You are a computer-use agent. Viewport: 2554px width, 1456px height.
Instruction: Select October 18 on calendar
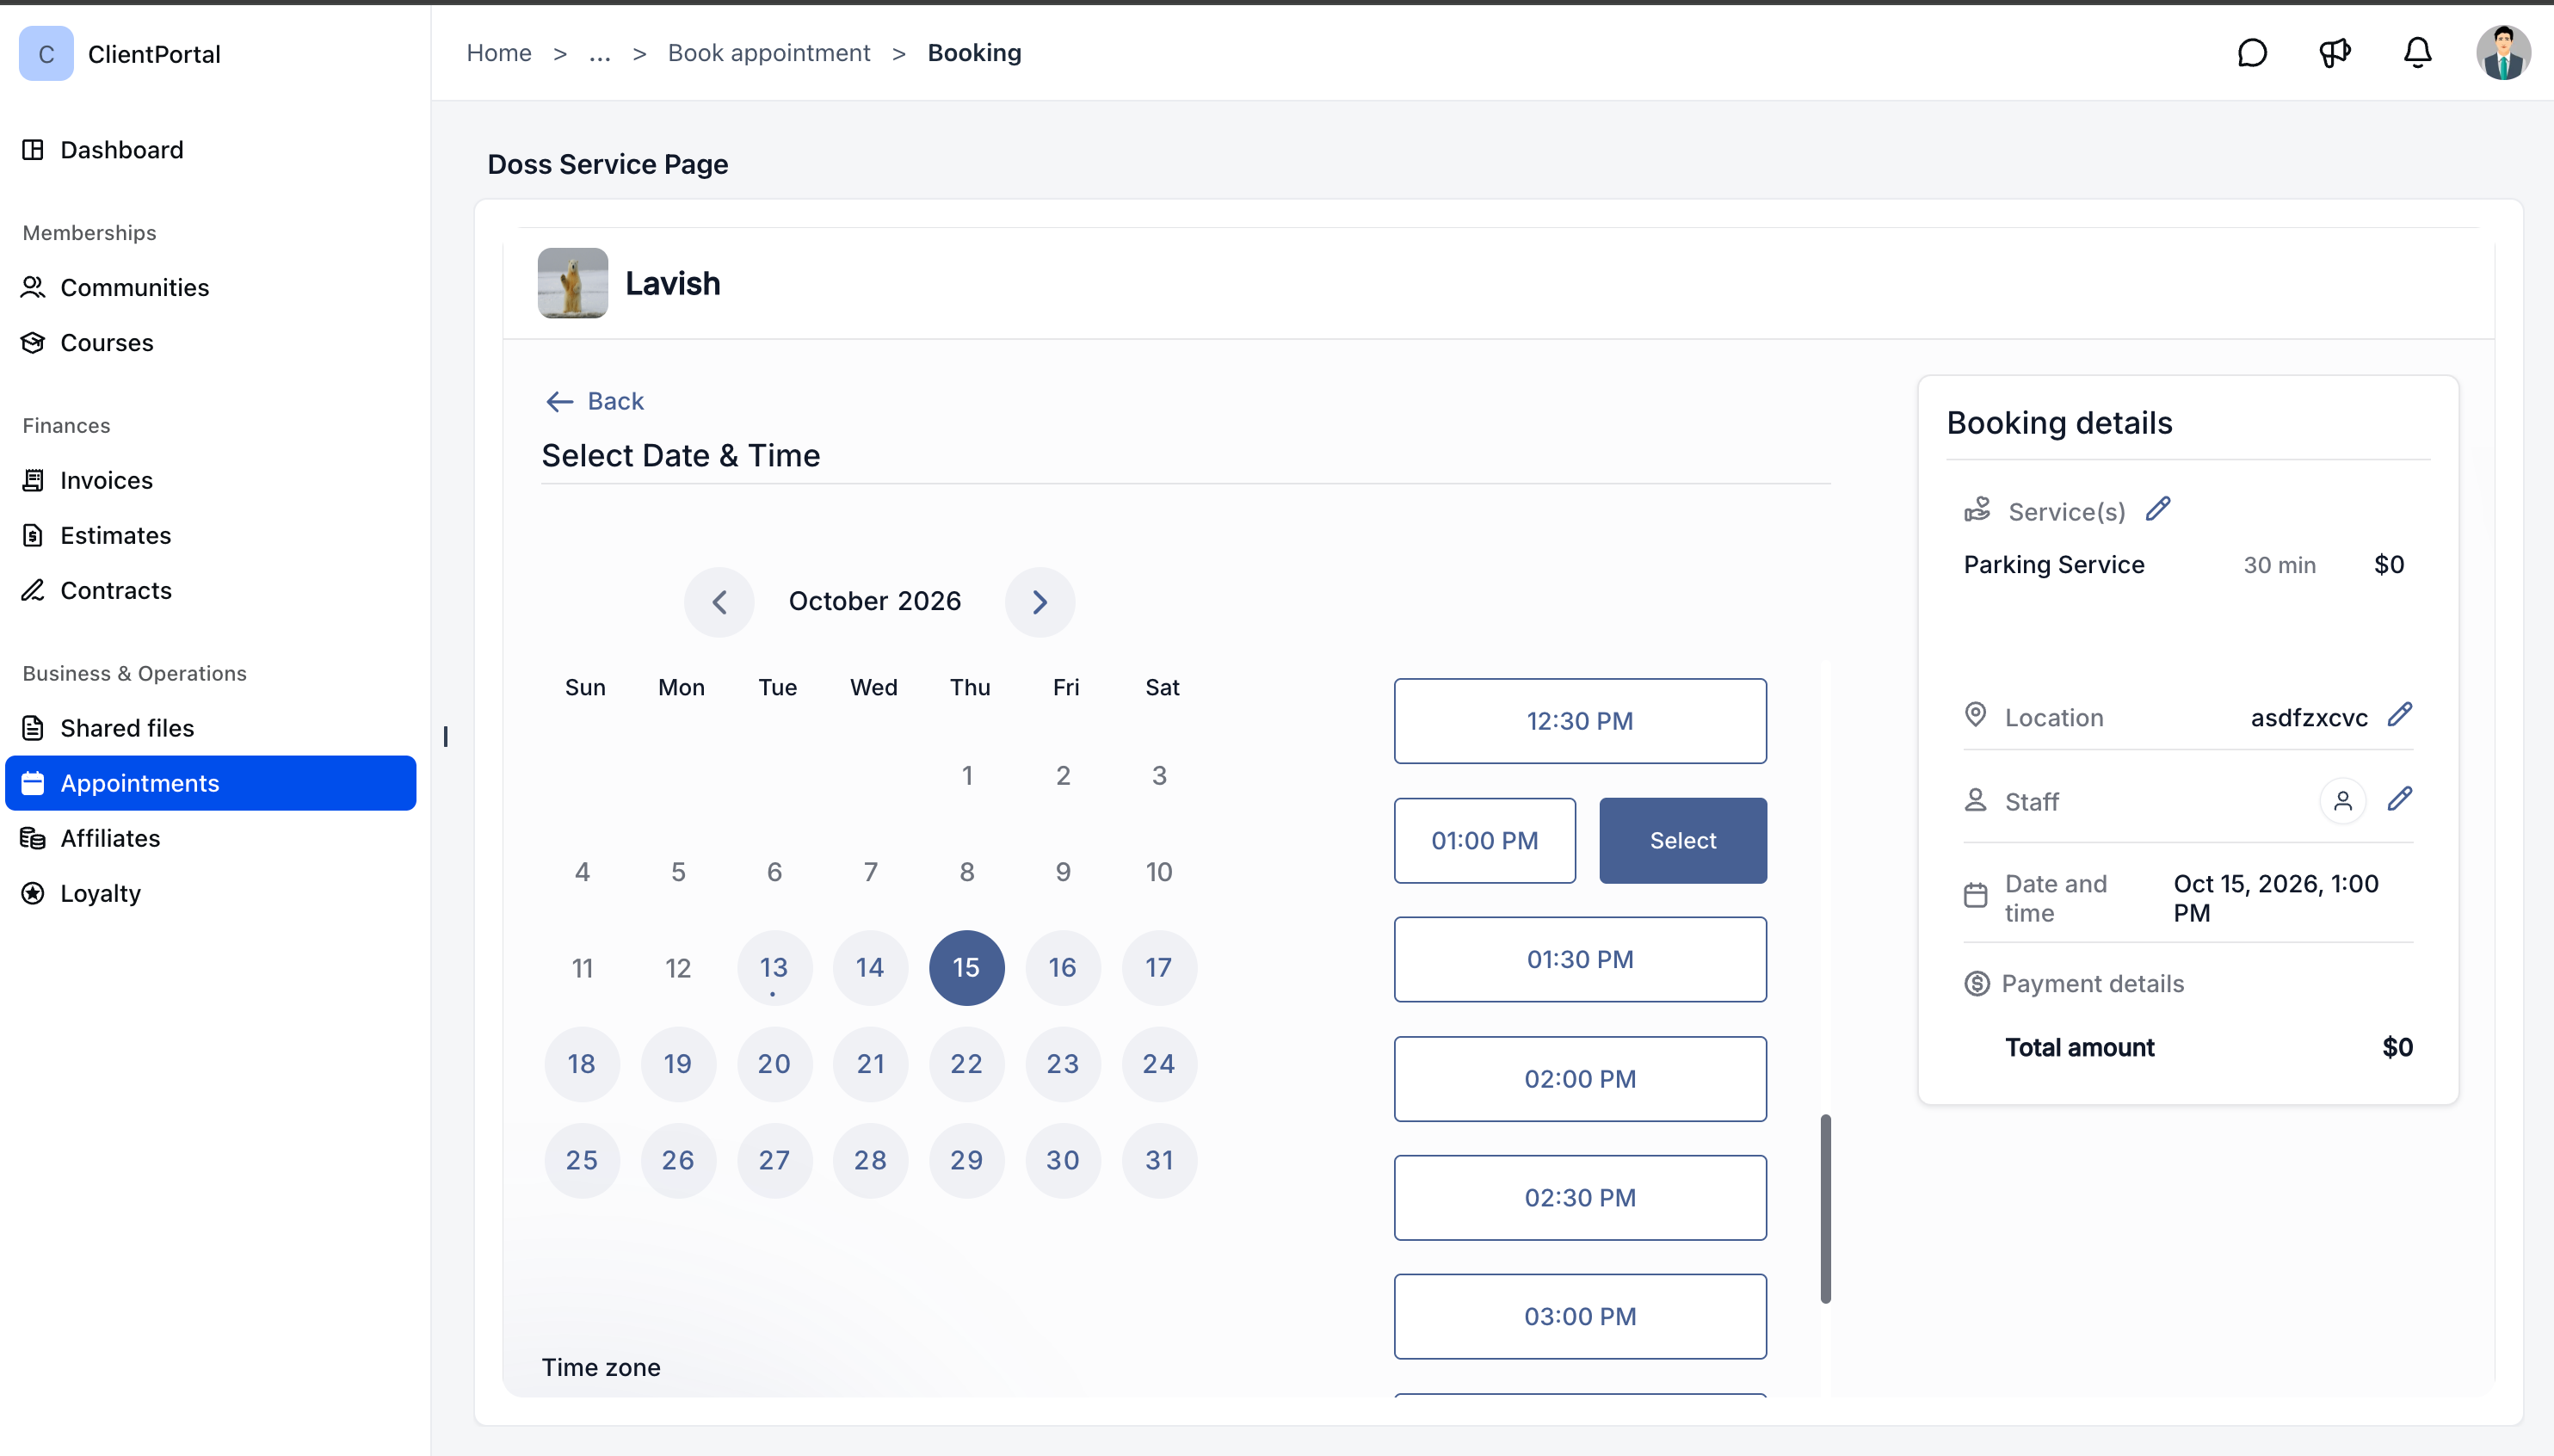click(582, 1064)
